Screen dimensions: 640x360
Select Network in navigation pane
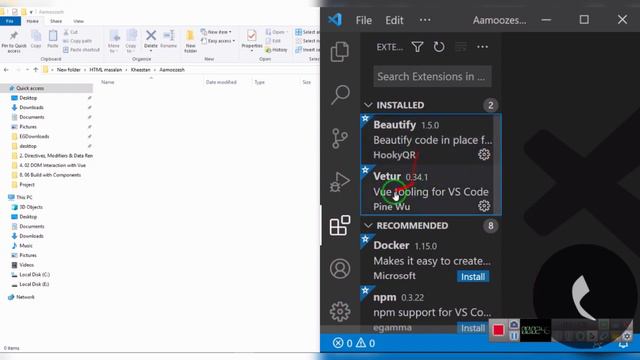25,297
